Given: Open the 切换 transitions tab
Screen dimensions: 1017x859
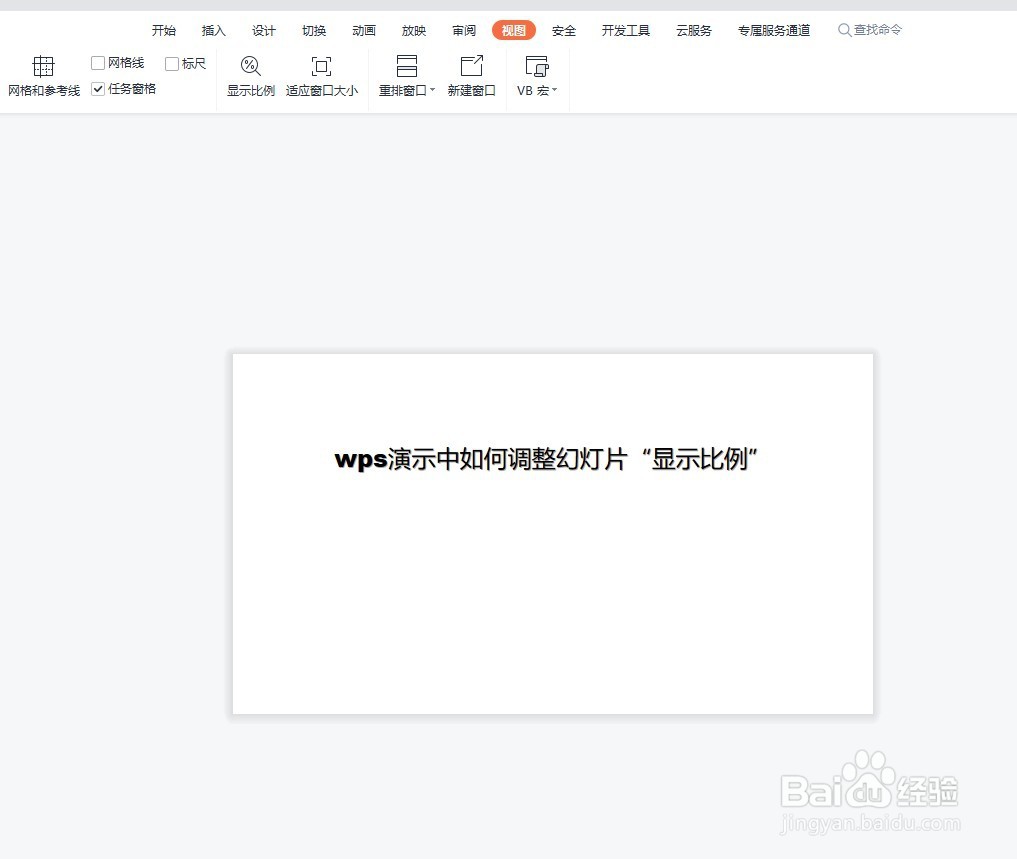Looking at the screenshot, I should click(314, 30).
